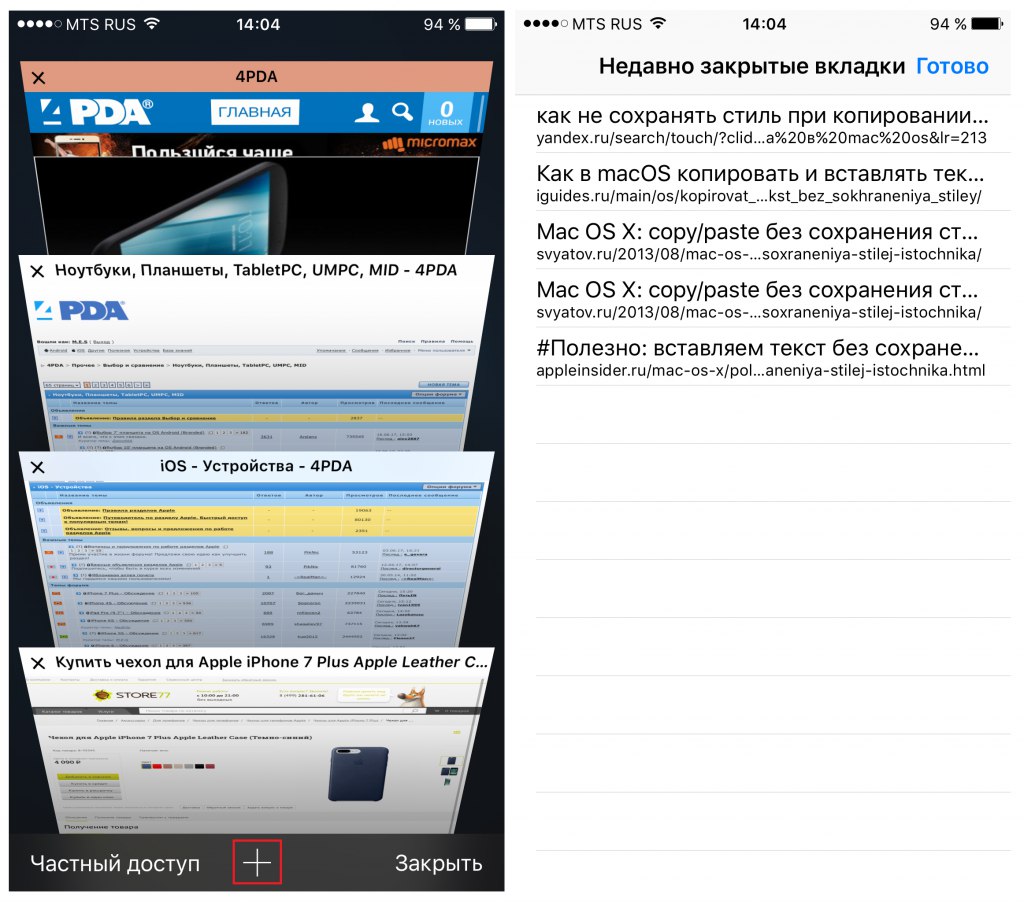Close the Ноутбуки, Планшеты tab card
The width and height of the screenshot is (1024, 902).
pyautogui.click(x=37, y=271)
